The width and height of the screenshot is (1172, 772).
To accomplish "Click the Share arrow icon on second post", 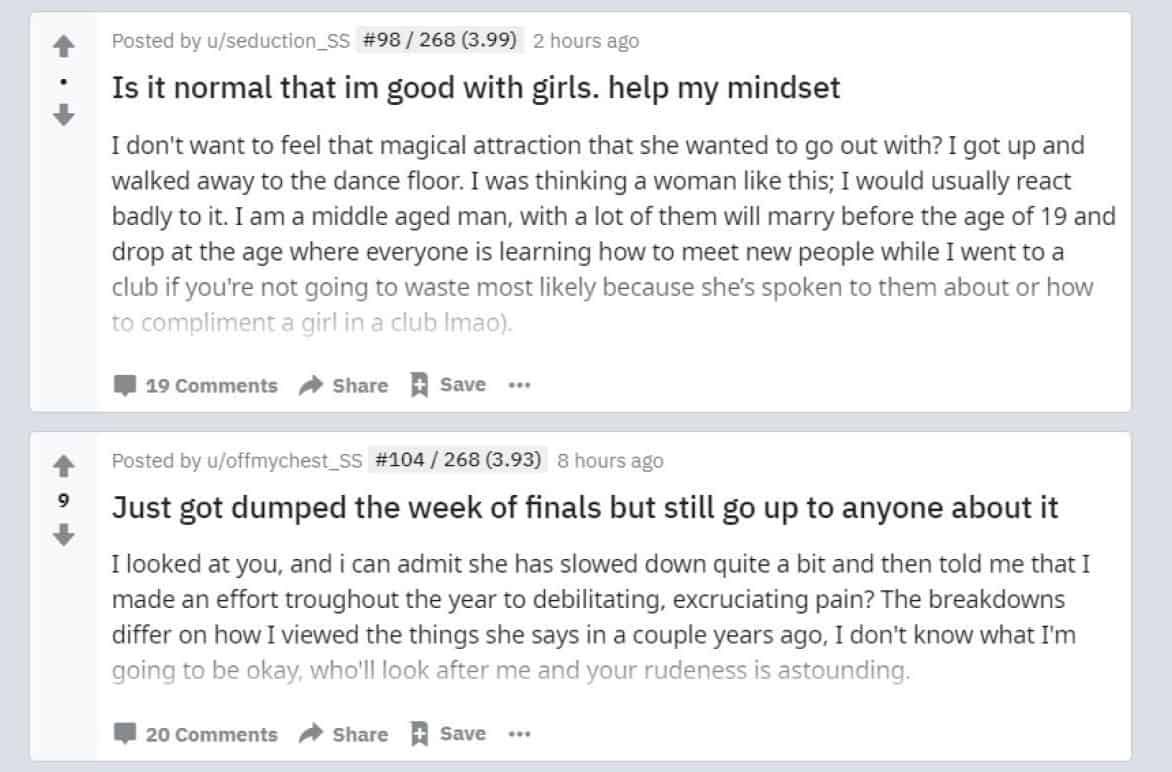I will (310, 733).
